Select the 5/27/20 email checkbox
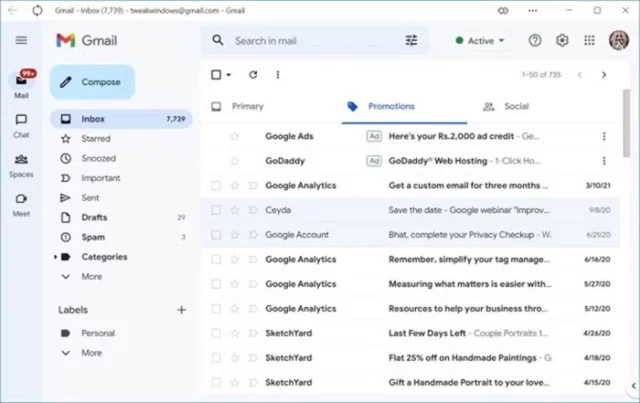The width and height of the screenshot is (640, 403). pyautogui.click(x=216, y=284)
